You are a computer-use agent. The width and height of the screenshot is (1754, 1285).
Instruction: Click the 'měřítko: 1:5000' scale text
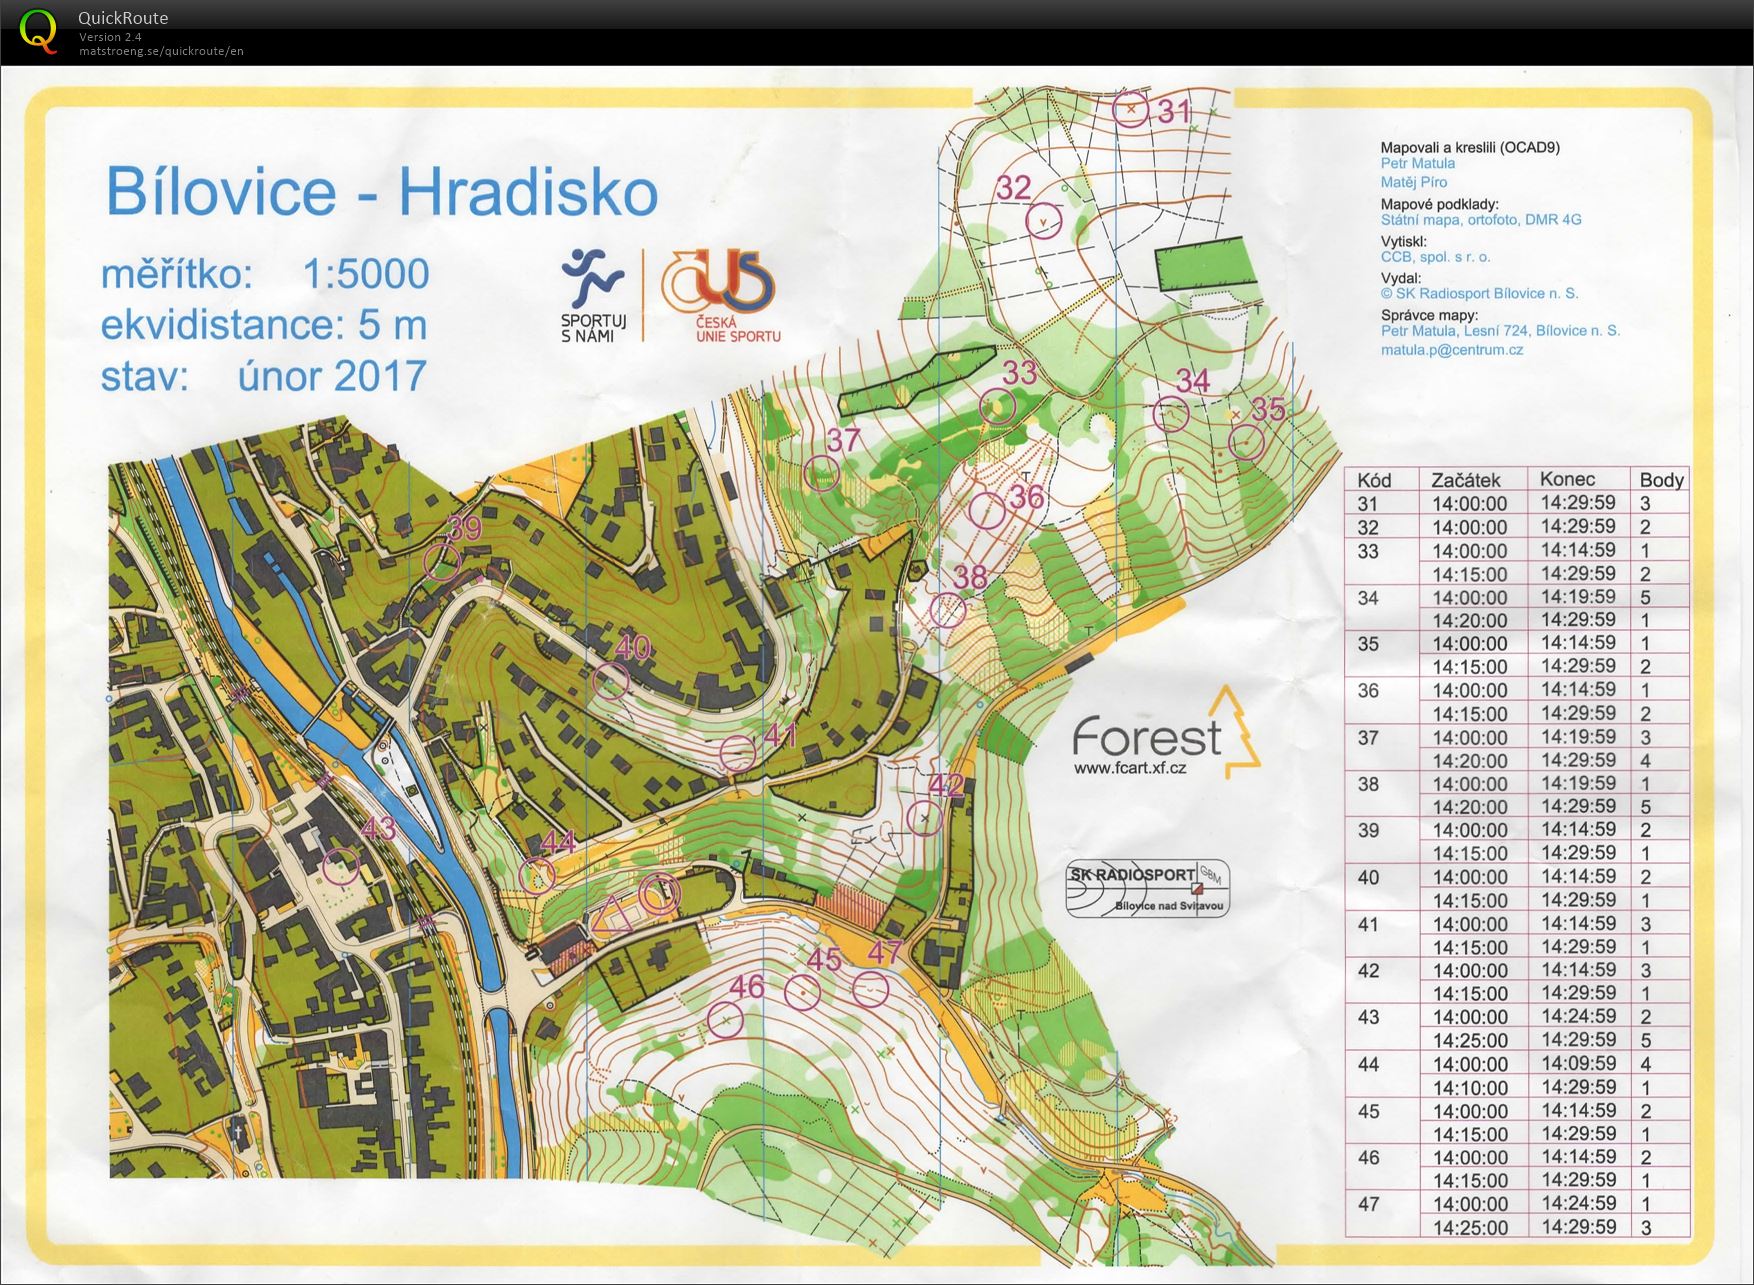265,274
